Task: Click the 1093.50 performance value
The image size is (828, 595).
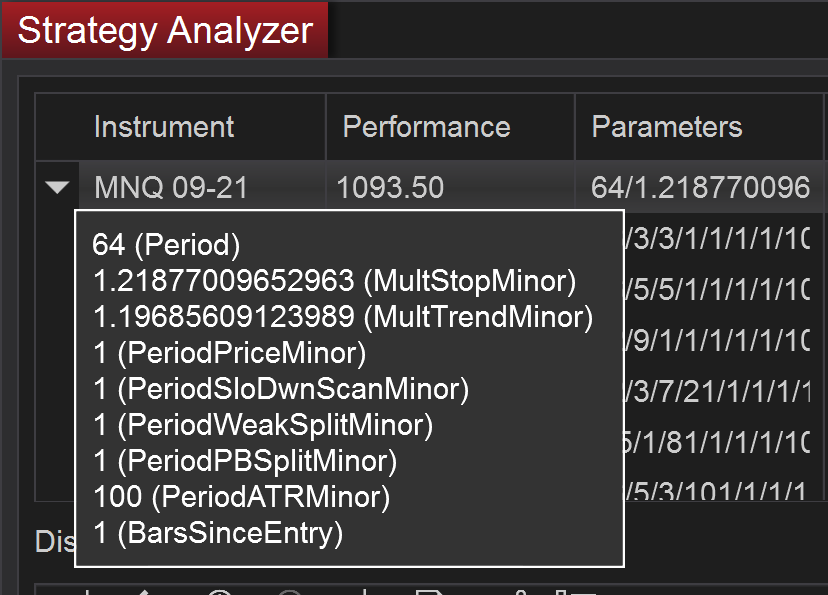Action: pos(390,187)
